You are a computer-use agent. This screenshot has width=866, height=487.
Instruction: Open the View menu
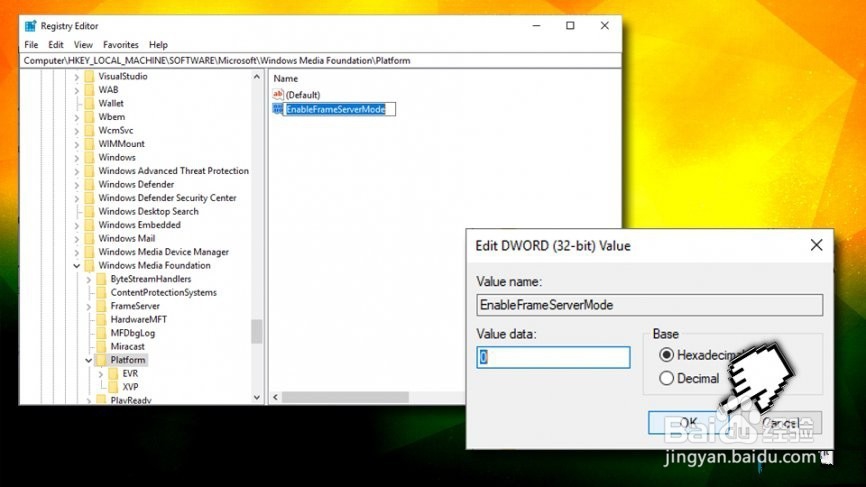(x=83, y=45)
